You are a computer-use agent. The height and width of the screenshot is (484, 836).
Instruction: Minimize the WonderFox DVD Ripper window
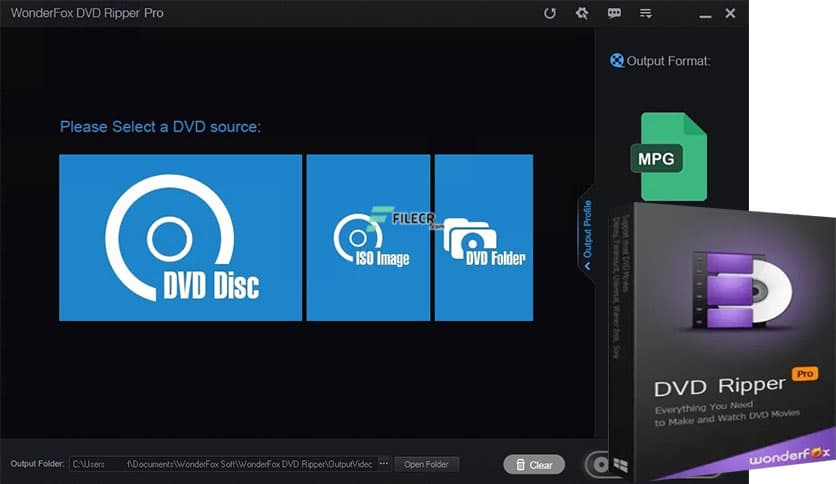(705, 15)
